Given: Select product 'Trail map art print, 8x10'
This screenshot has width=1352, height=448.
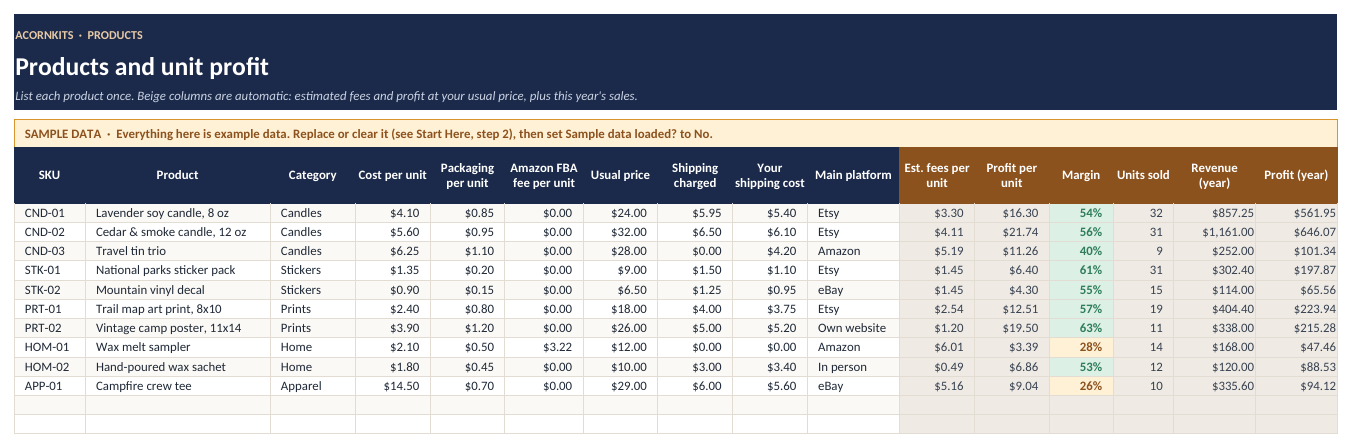Looking at the screenshot, I should 178,309.
